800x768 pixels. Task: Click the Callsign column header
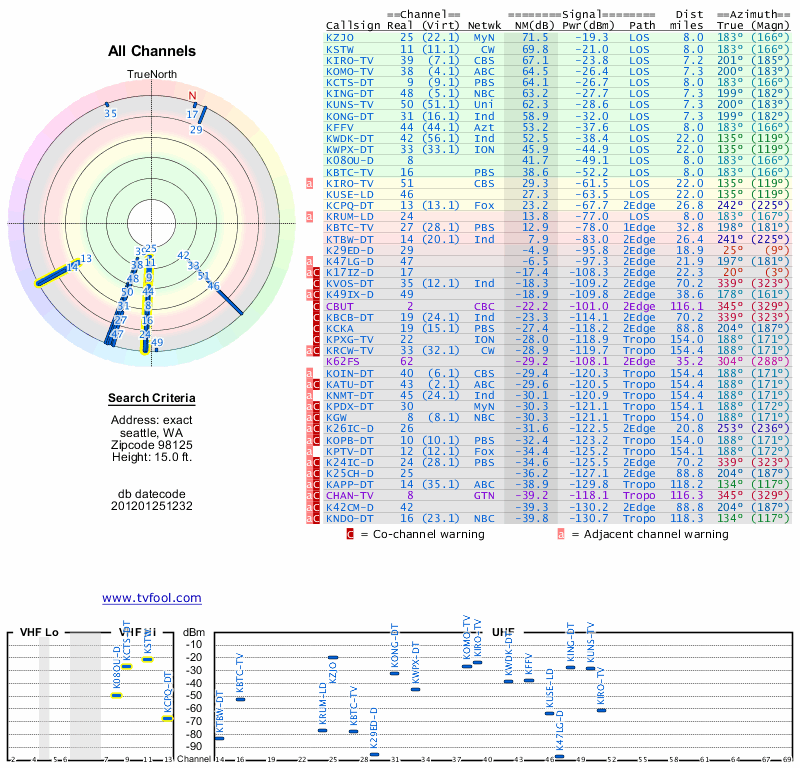353,23
